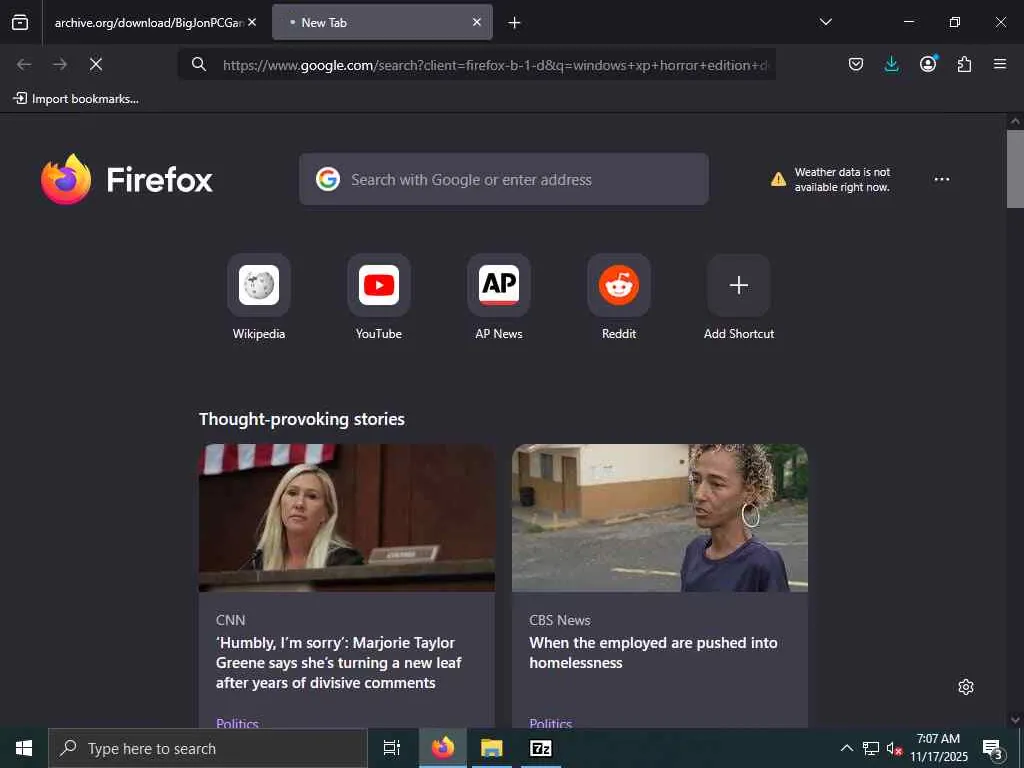Open new tab personalize gear icon
Screen dimensions: 1024x768
click(966, 687)
